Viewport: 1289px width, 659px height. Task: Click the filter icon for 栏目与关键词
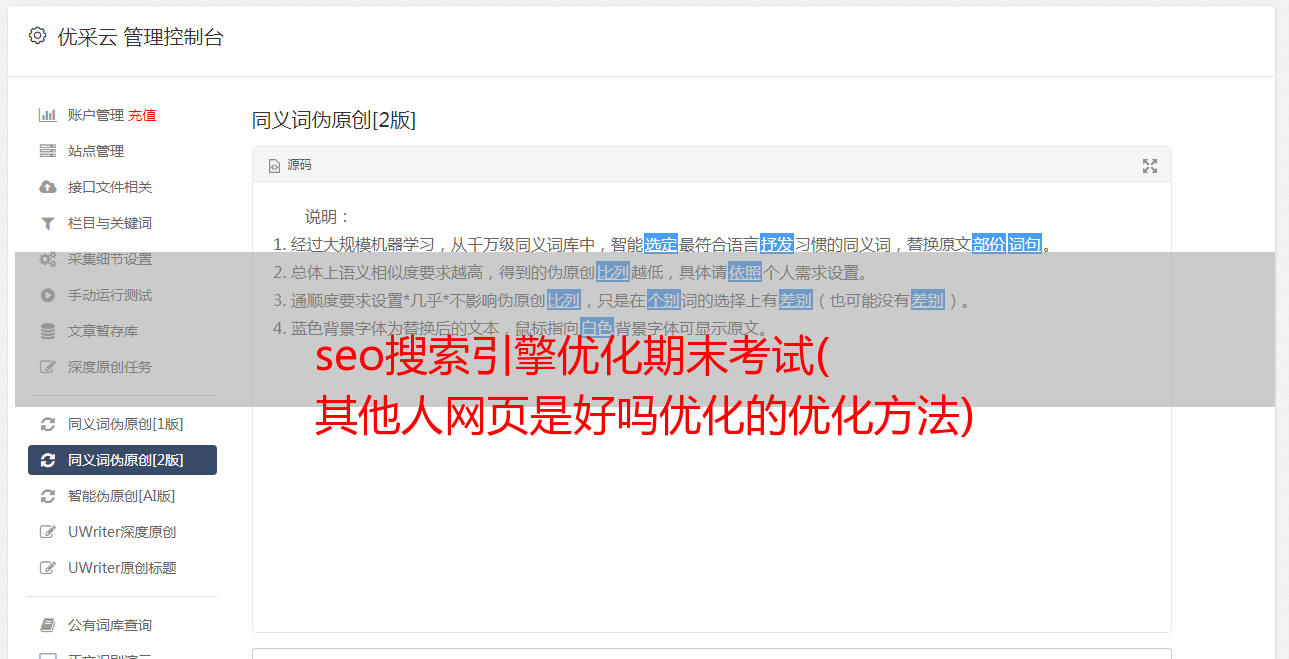click(x=47, y=223)
